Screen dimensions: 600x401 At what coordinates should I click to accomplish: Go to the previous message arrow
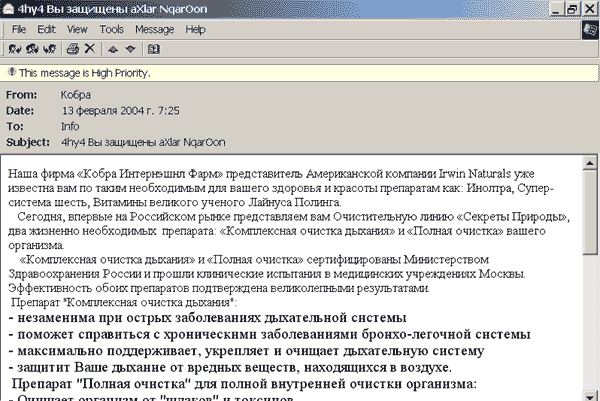coord(112,49)
